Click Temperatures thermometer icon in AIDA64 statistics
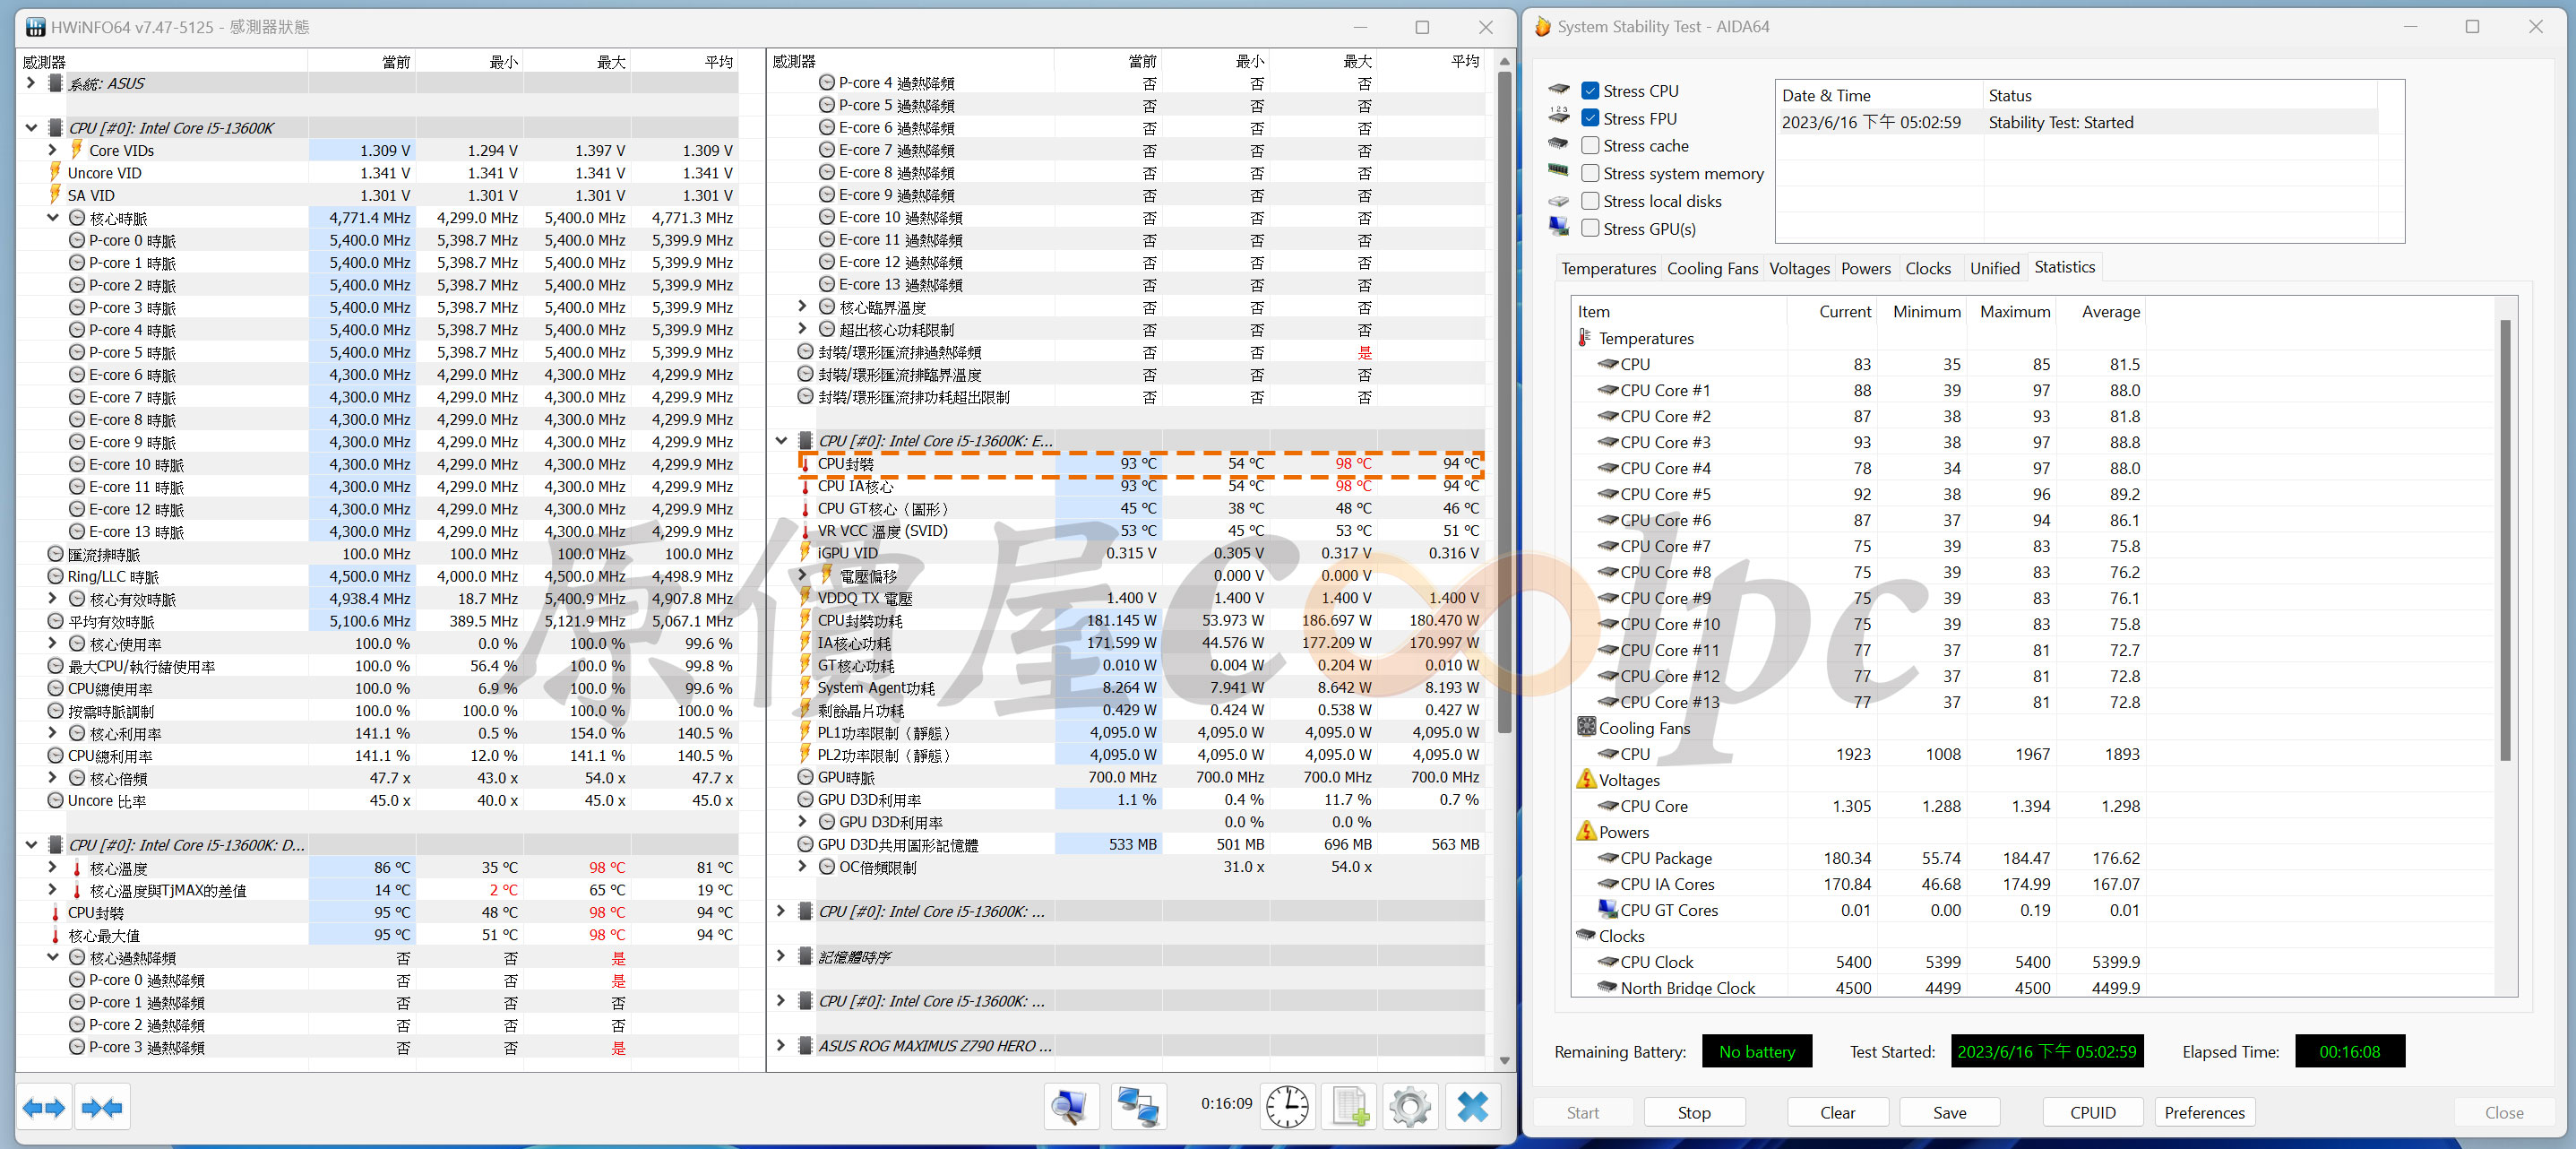 (1584, 338)
